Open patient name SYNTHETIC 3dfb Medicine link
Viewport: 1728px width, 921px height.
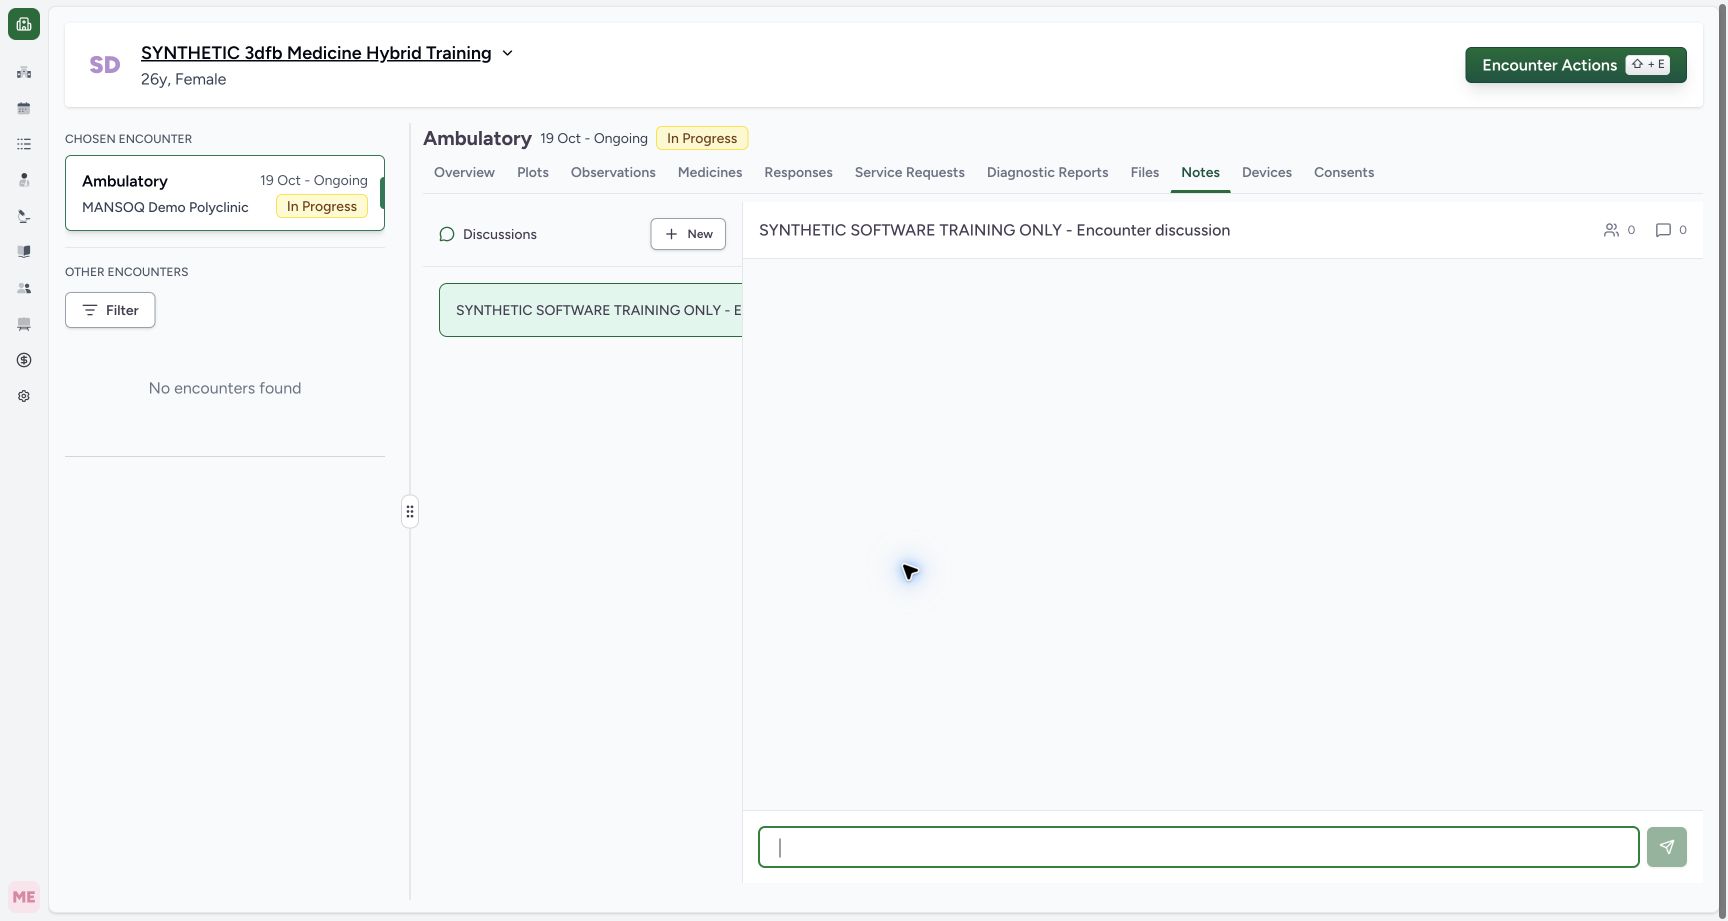pyautogui.click(x=316, y=53)
